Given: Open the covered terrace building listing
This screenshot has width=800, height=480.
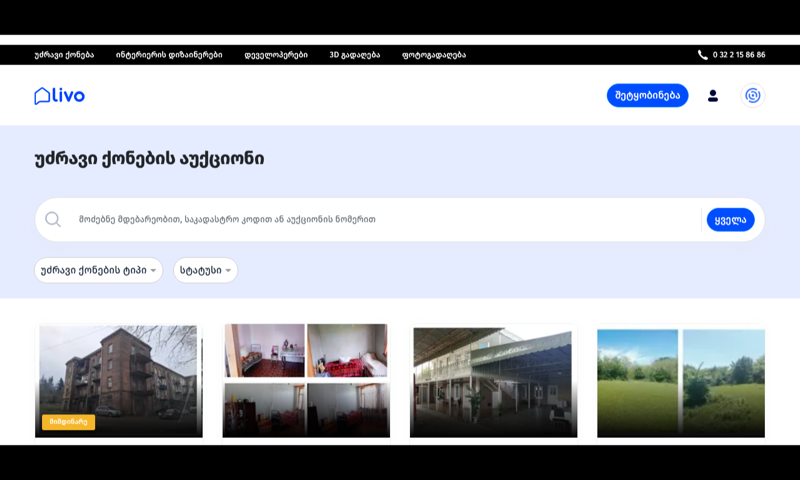Looking at the screenshot, I should pyautogui.click(x=493, y=381).
